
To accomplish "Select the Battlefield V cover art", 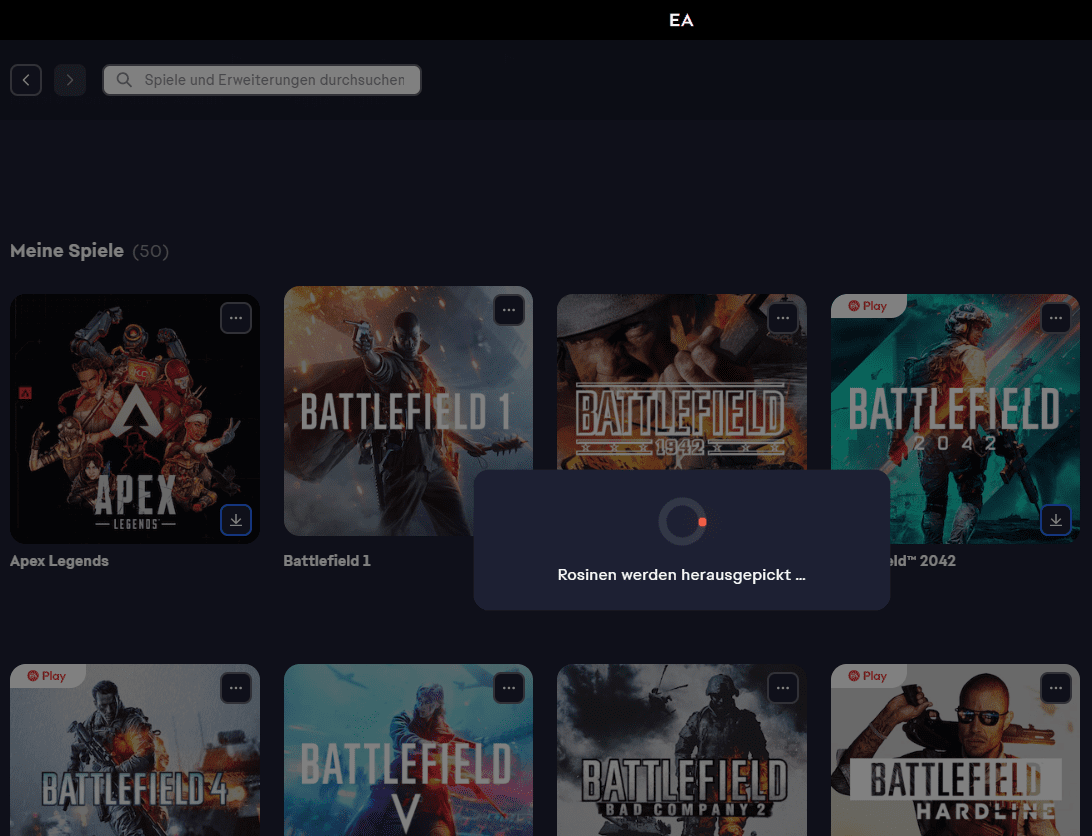I will 408,750.
